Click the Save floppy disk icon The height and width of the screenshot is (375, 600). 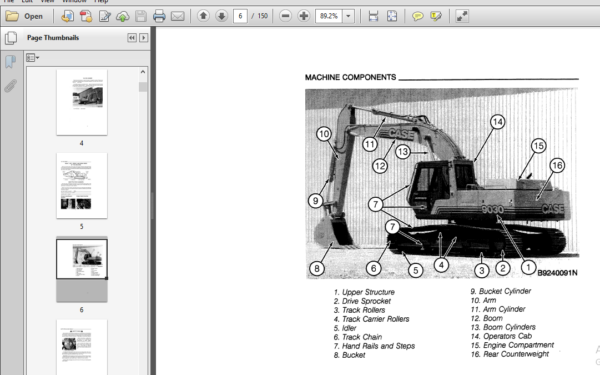[x=141, y=16]
